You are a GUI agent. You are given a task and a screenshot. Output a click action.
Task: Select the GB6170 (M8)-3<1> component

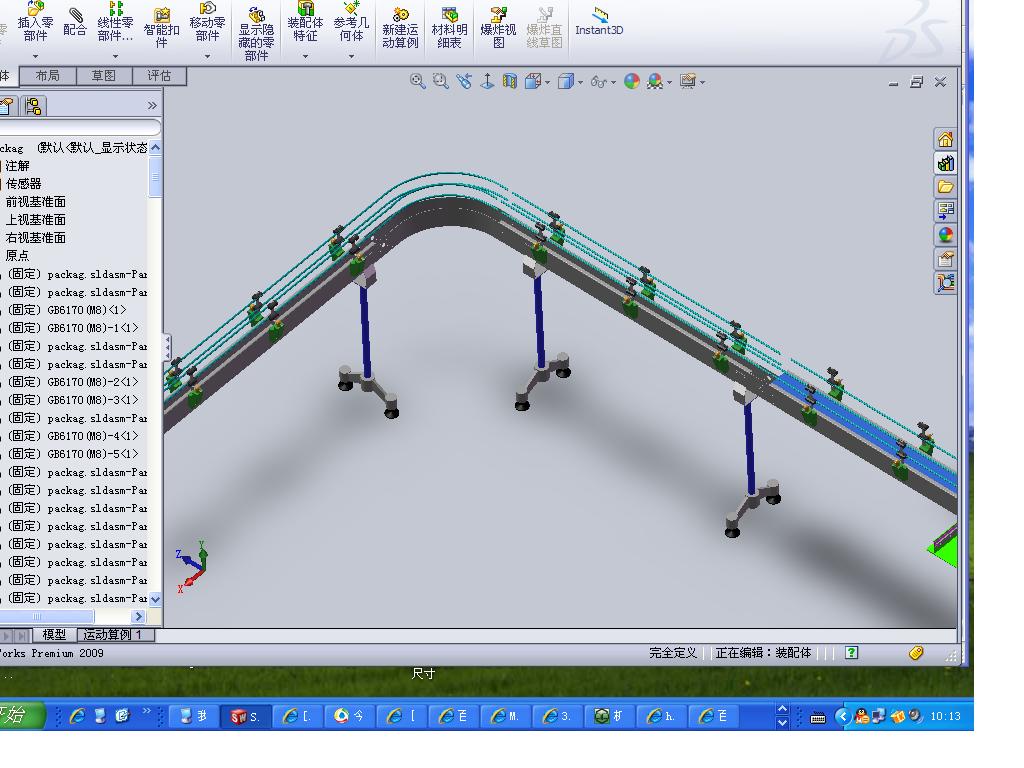(73, 400)
